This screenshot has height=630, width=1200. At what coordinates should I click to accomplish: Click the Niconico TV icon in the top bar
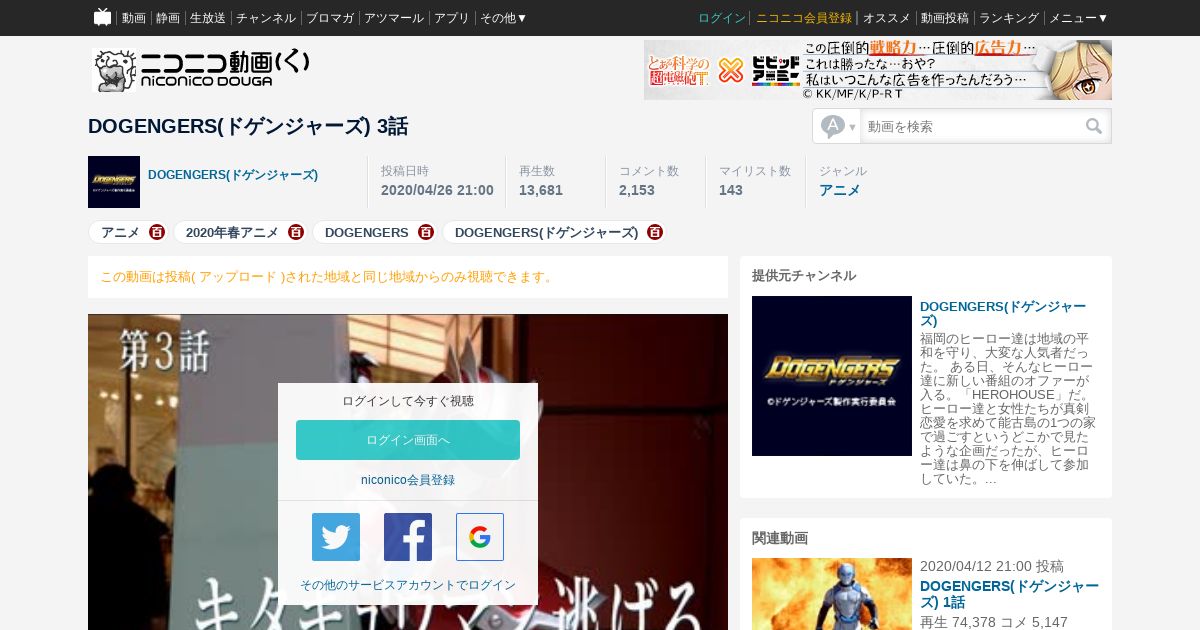[102, 17]
